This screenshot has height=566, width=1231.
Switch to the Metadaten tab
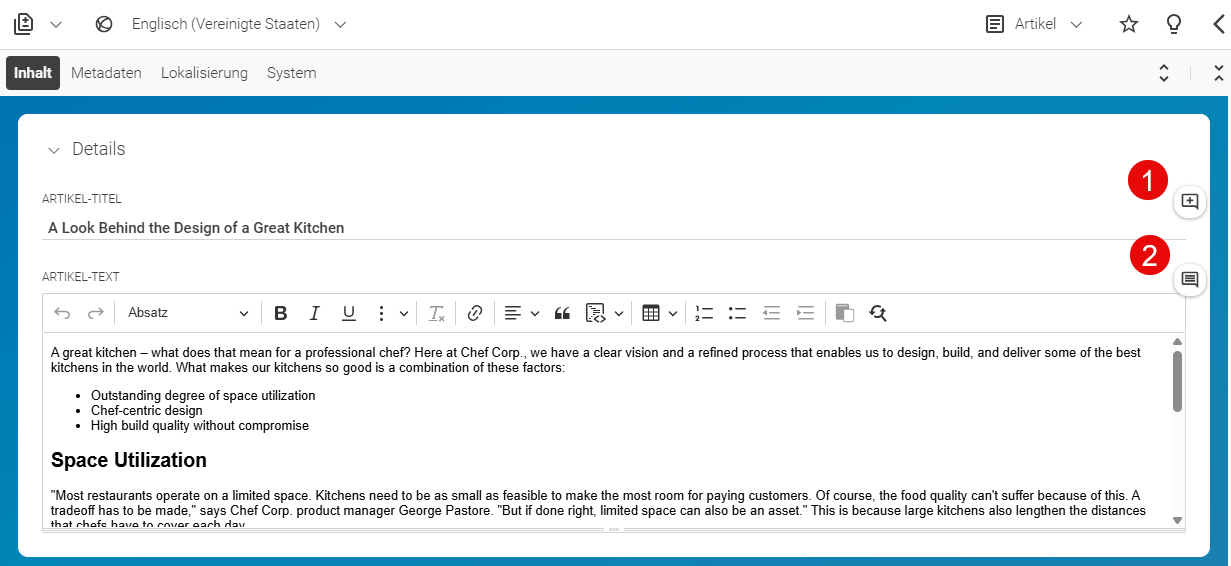click(106, 73)
